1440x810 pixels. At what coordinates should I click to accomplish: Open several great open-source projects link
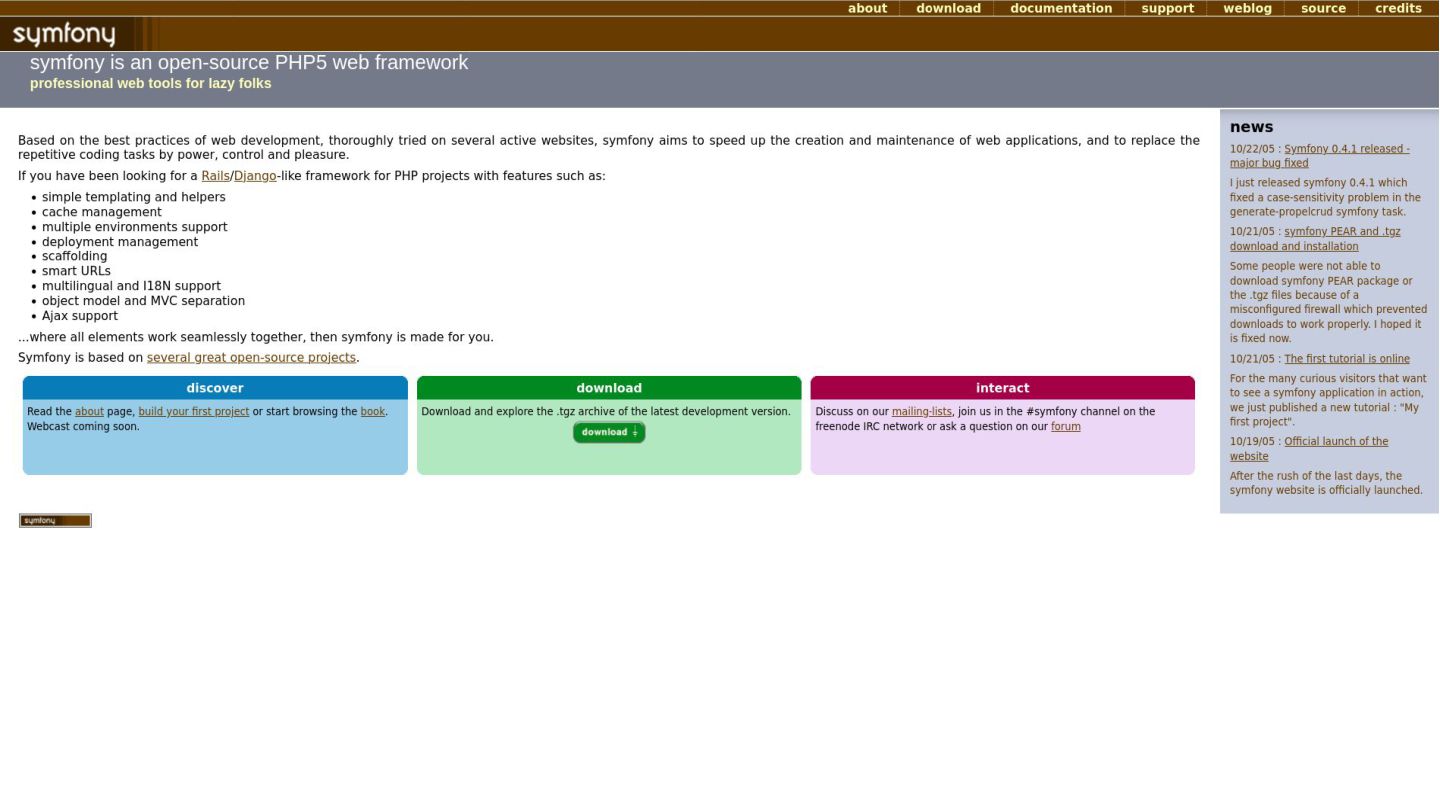point(251,358)
